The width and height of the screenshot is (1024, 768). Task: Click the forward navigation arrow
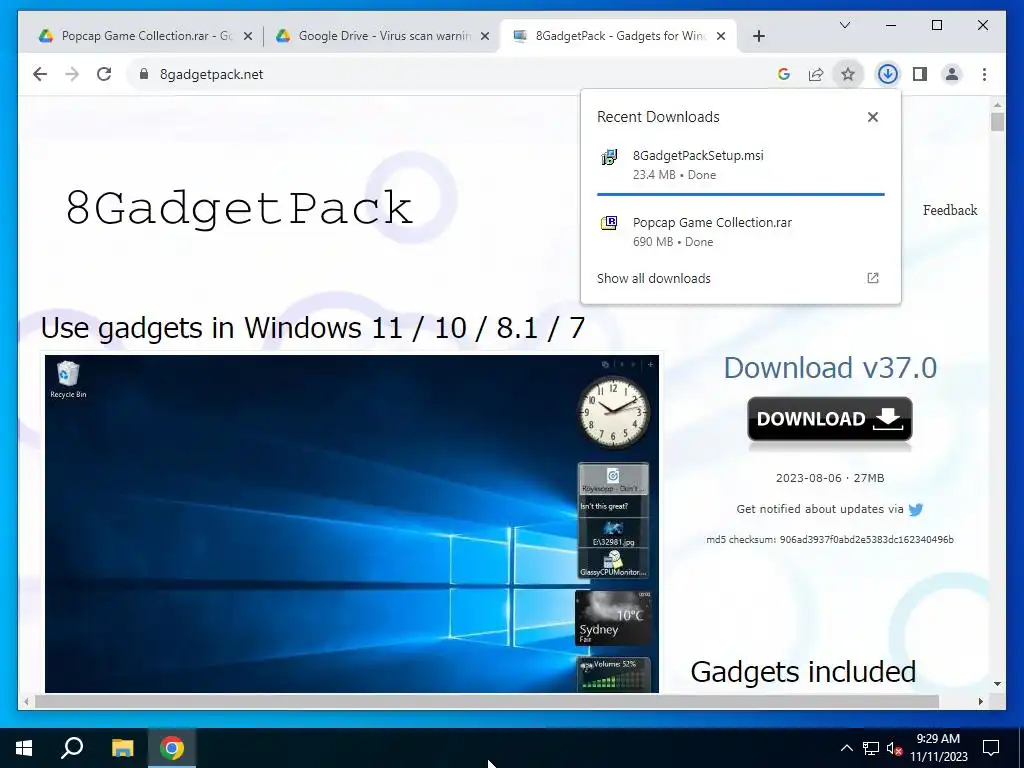[72, 74]
